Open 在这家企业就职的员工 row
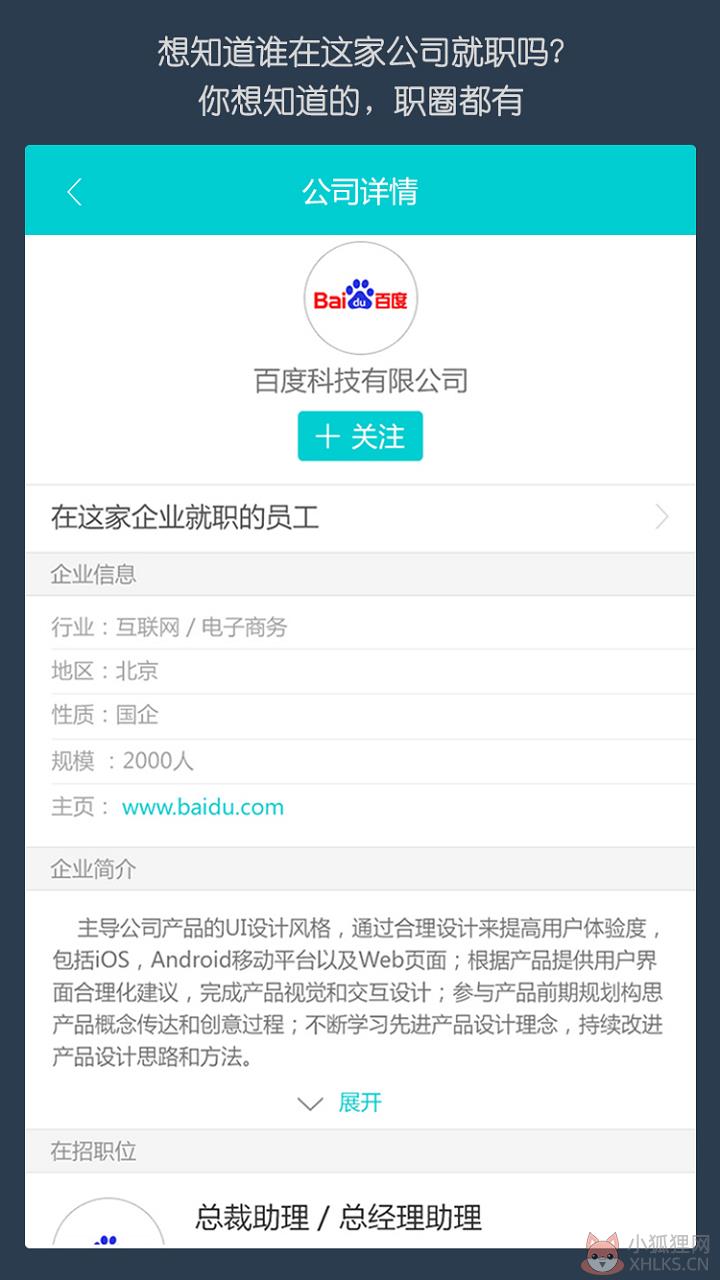720x1280 pixels. pos(360,518)
